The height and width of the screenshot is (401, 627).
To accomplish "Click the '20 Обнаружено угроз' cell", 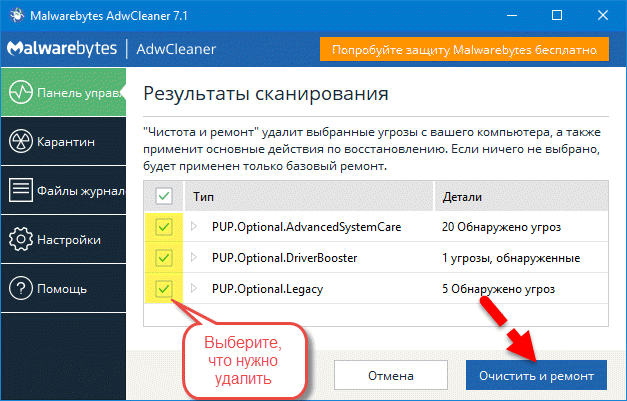I will tap(501, 227).
